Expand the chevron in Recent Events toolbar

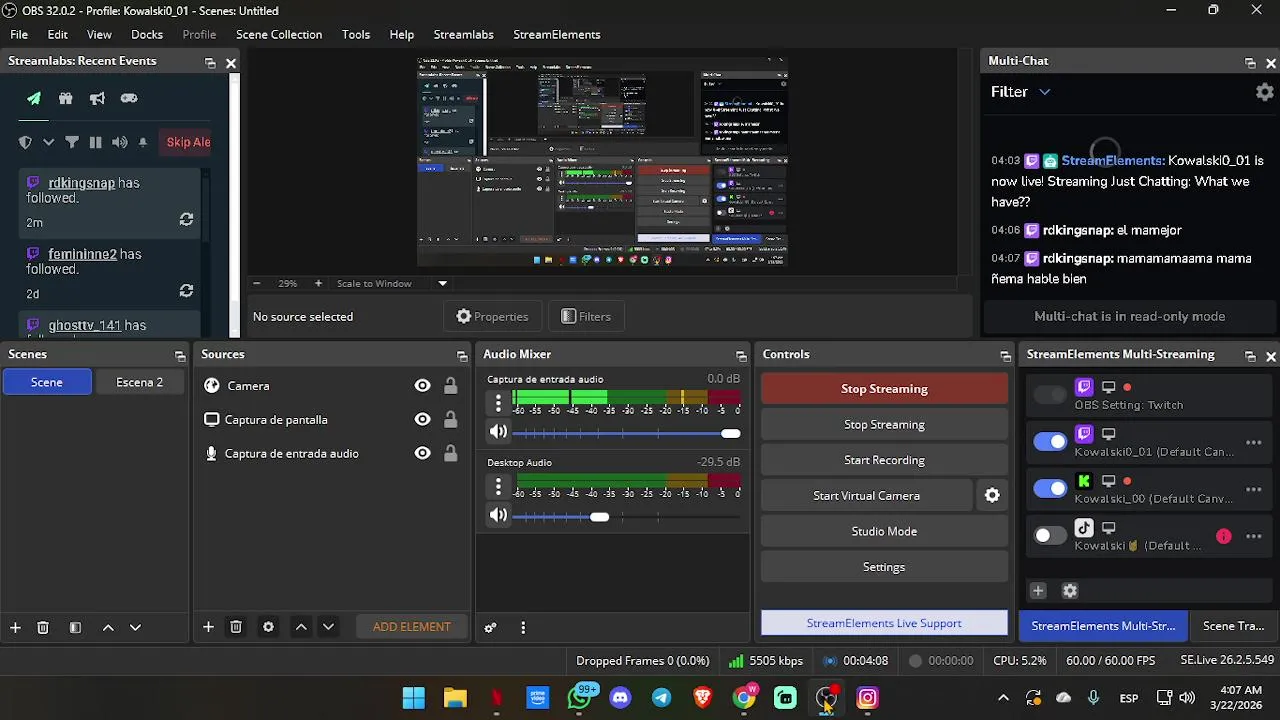click(48, 142)
